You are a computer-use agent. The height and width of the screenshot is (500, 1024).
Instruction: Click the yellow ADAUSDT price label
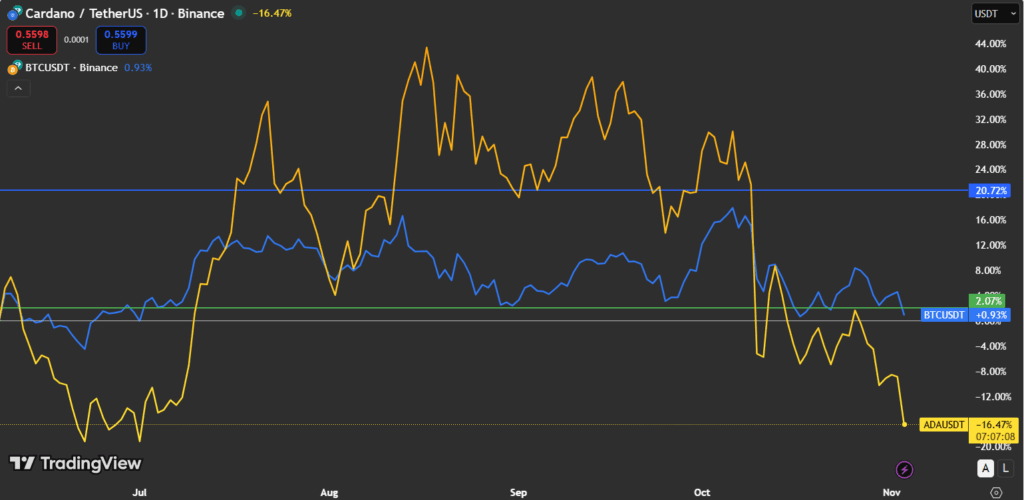tap(944, 425)
